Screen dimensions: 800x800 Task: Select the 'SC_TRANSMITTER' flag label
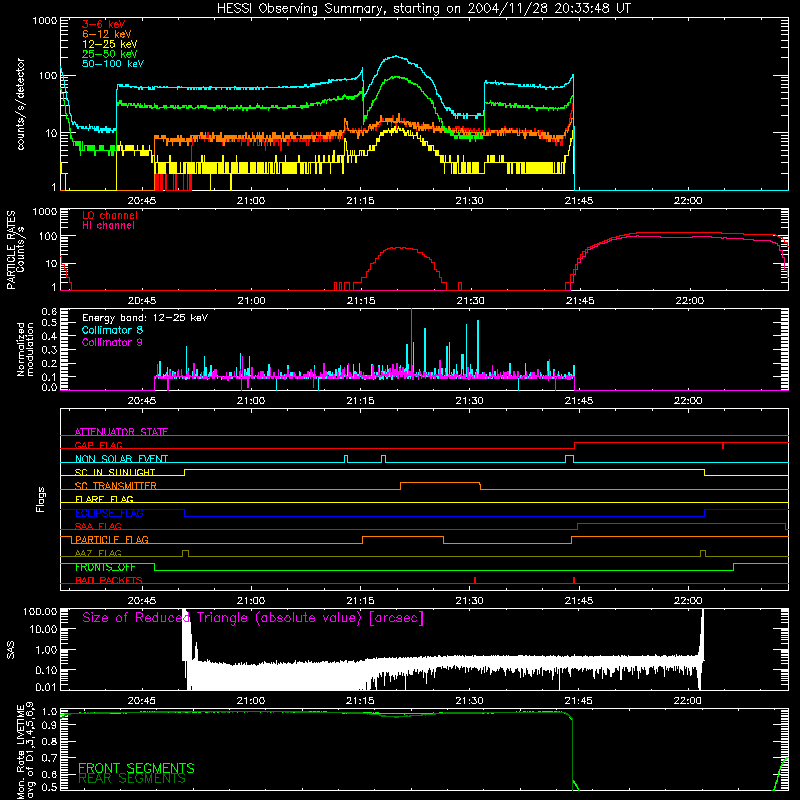[115, 485]
